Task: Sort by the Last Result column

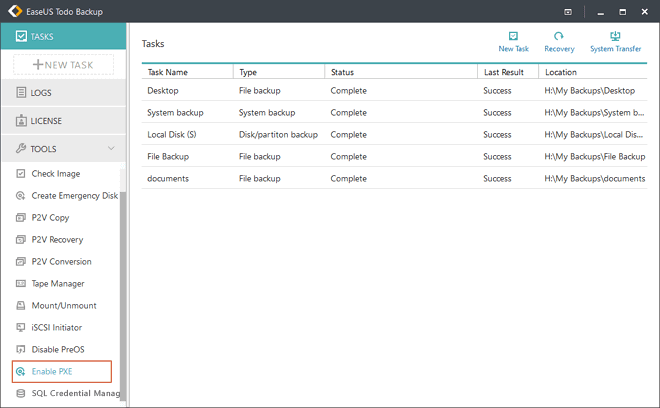Action: 506,72
